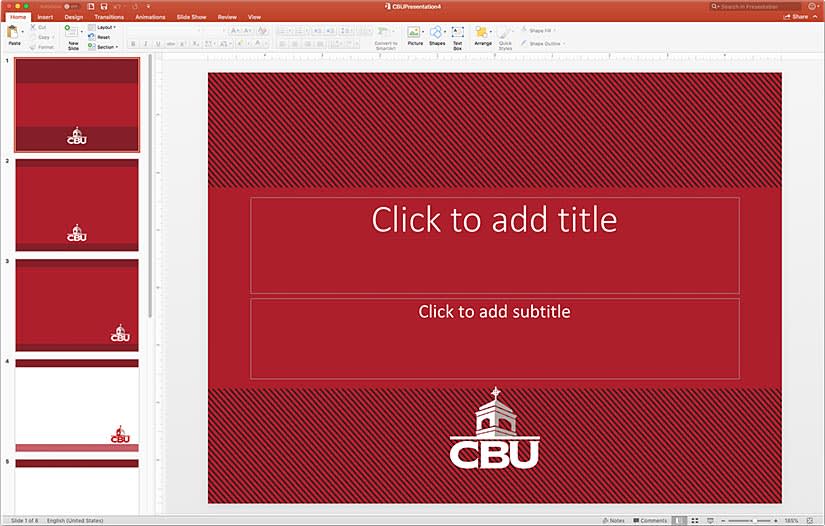Click the Search in Presentation field
The image size is (825, 526).
click(x=756, y=6)
